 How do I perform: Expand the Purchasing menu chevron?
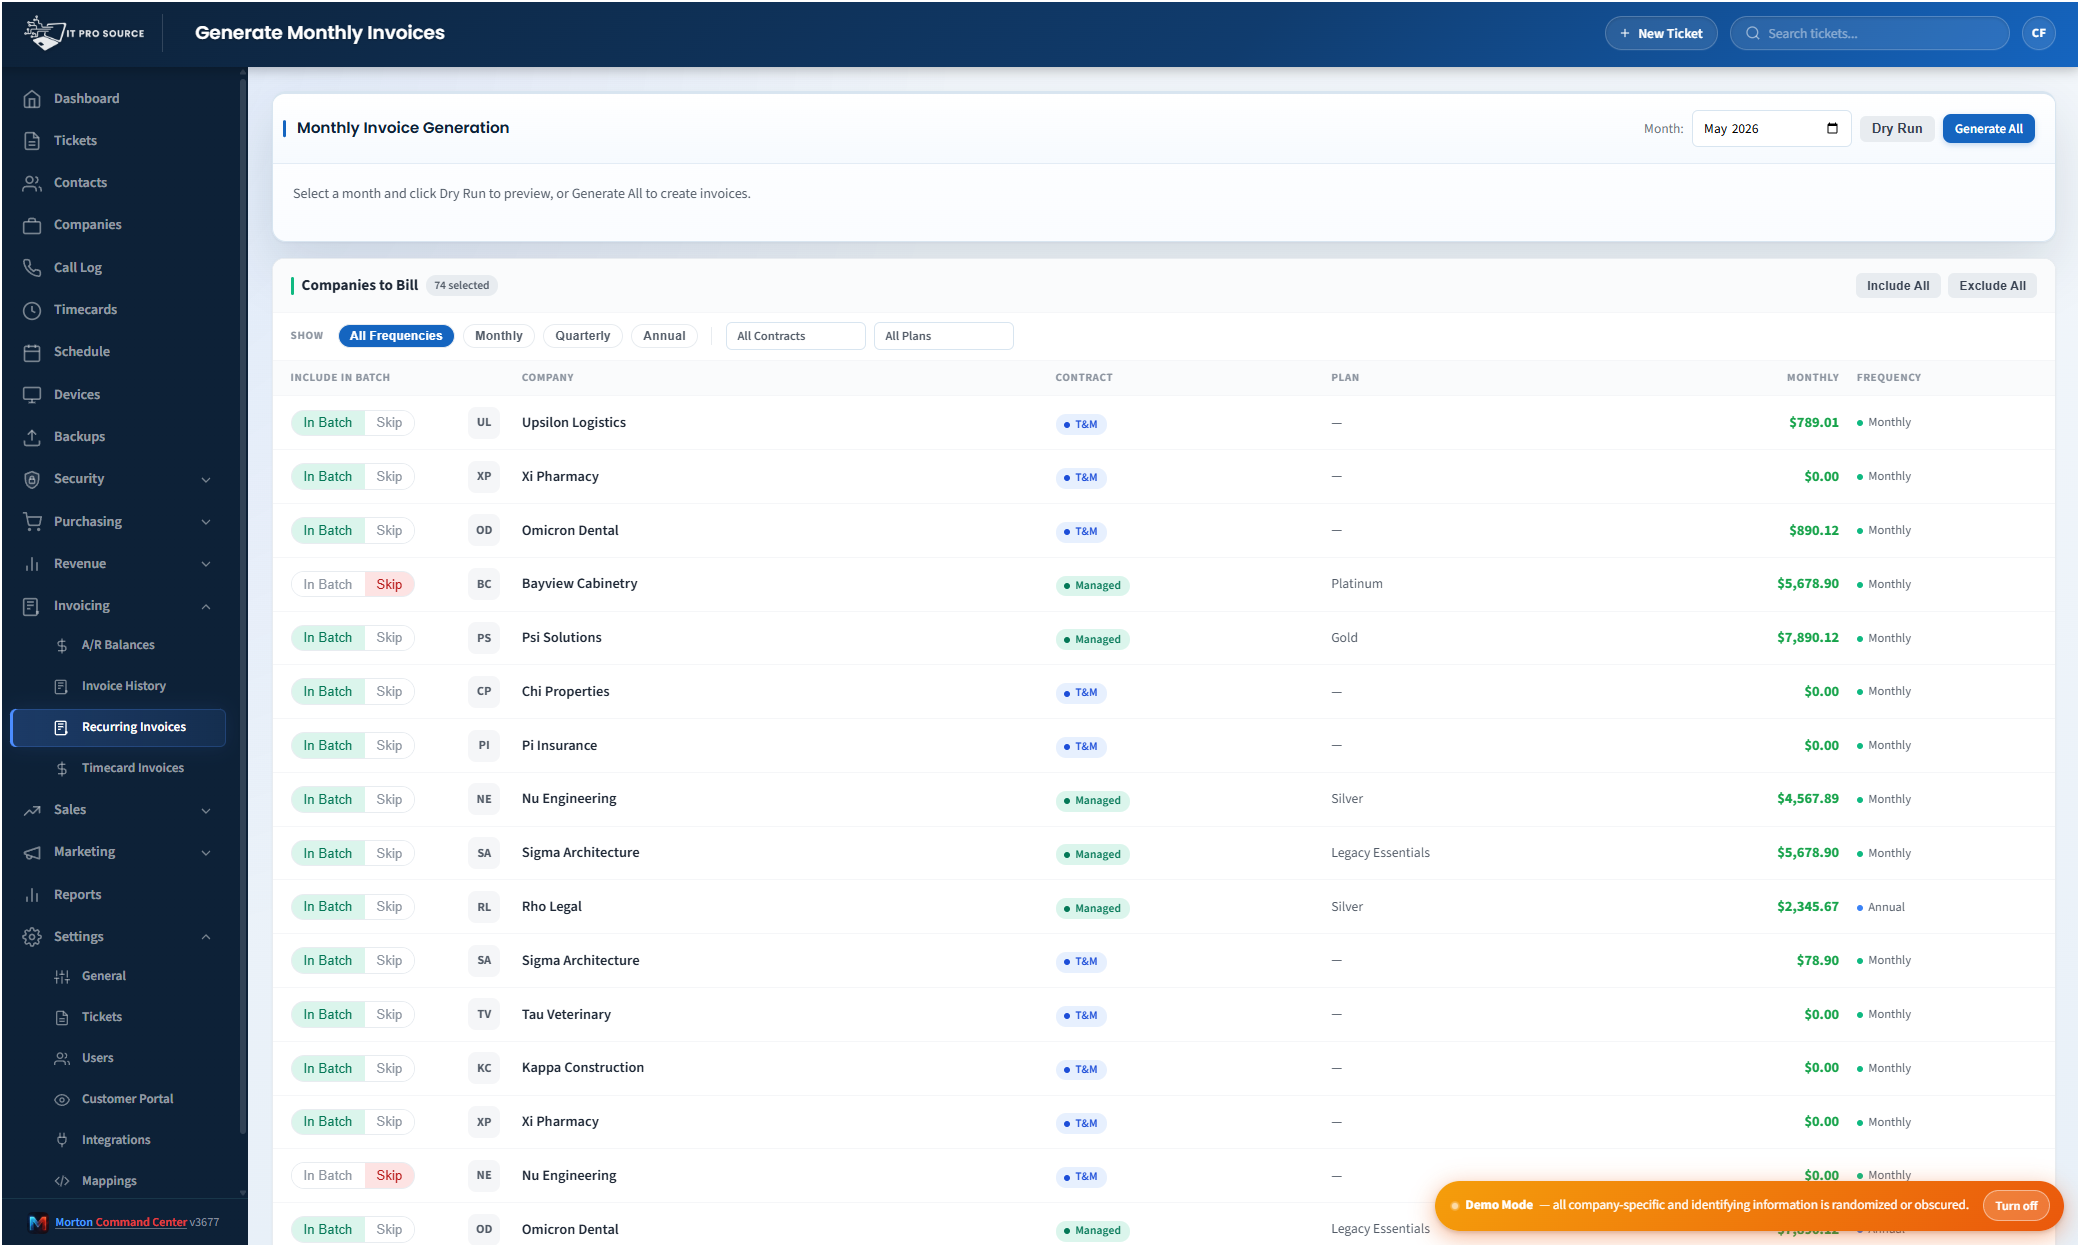[x=206, y=522]
